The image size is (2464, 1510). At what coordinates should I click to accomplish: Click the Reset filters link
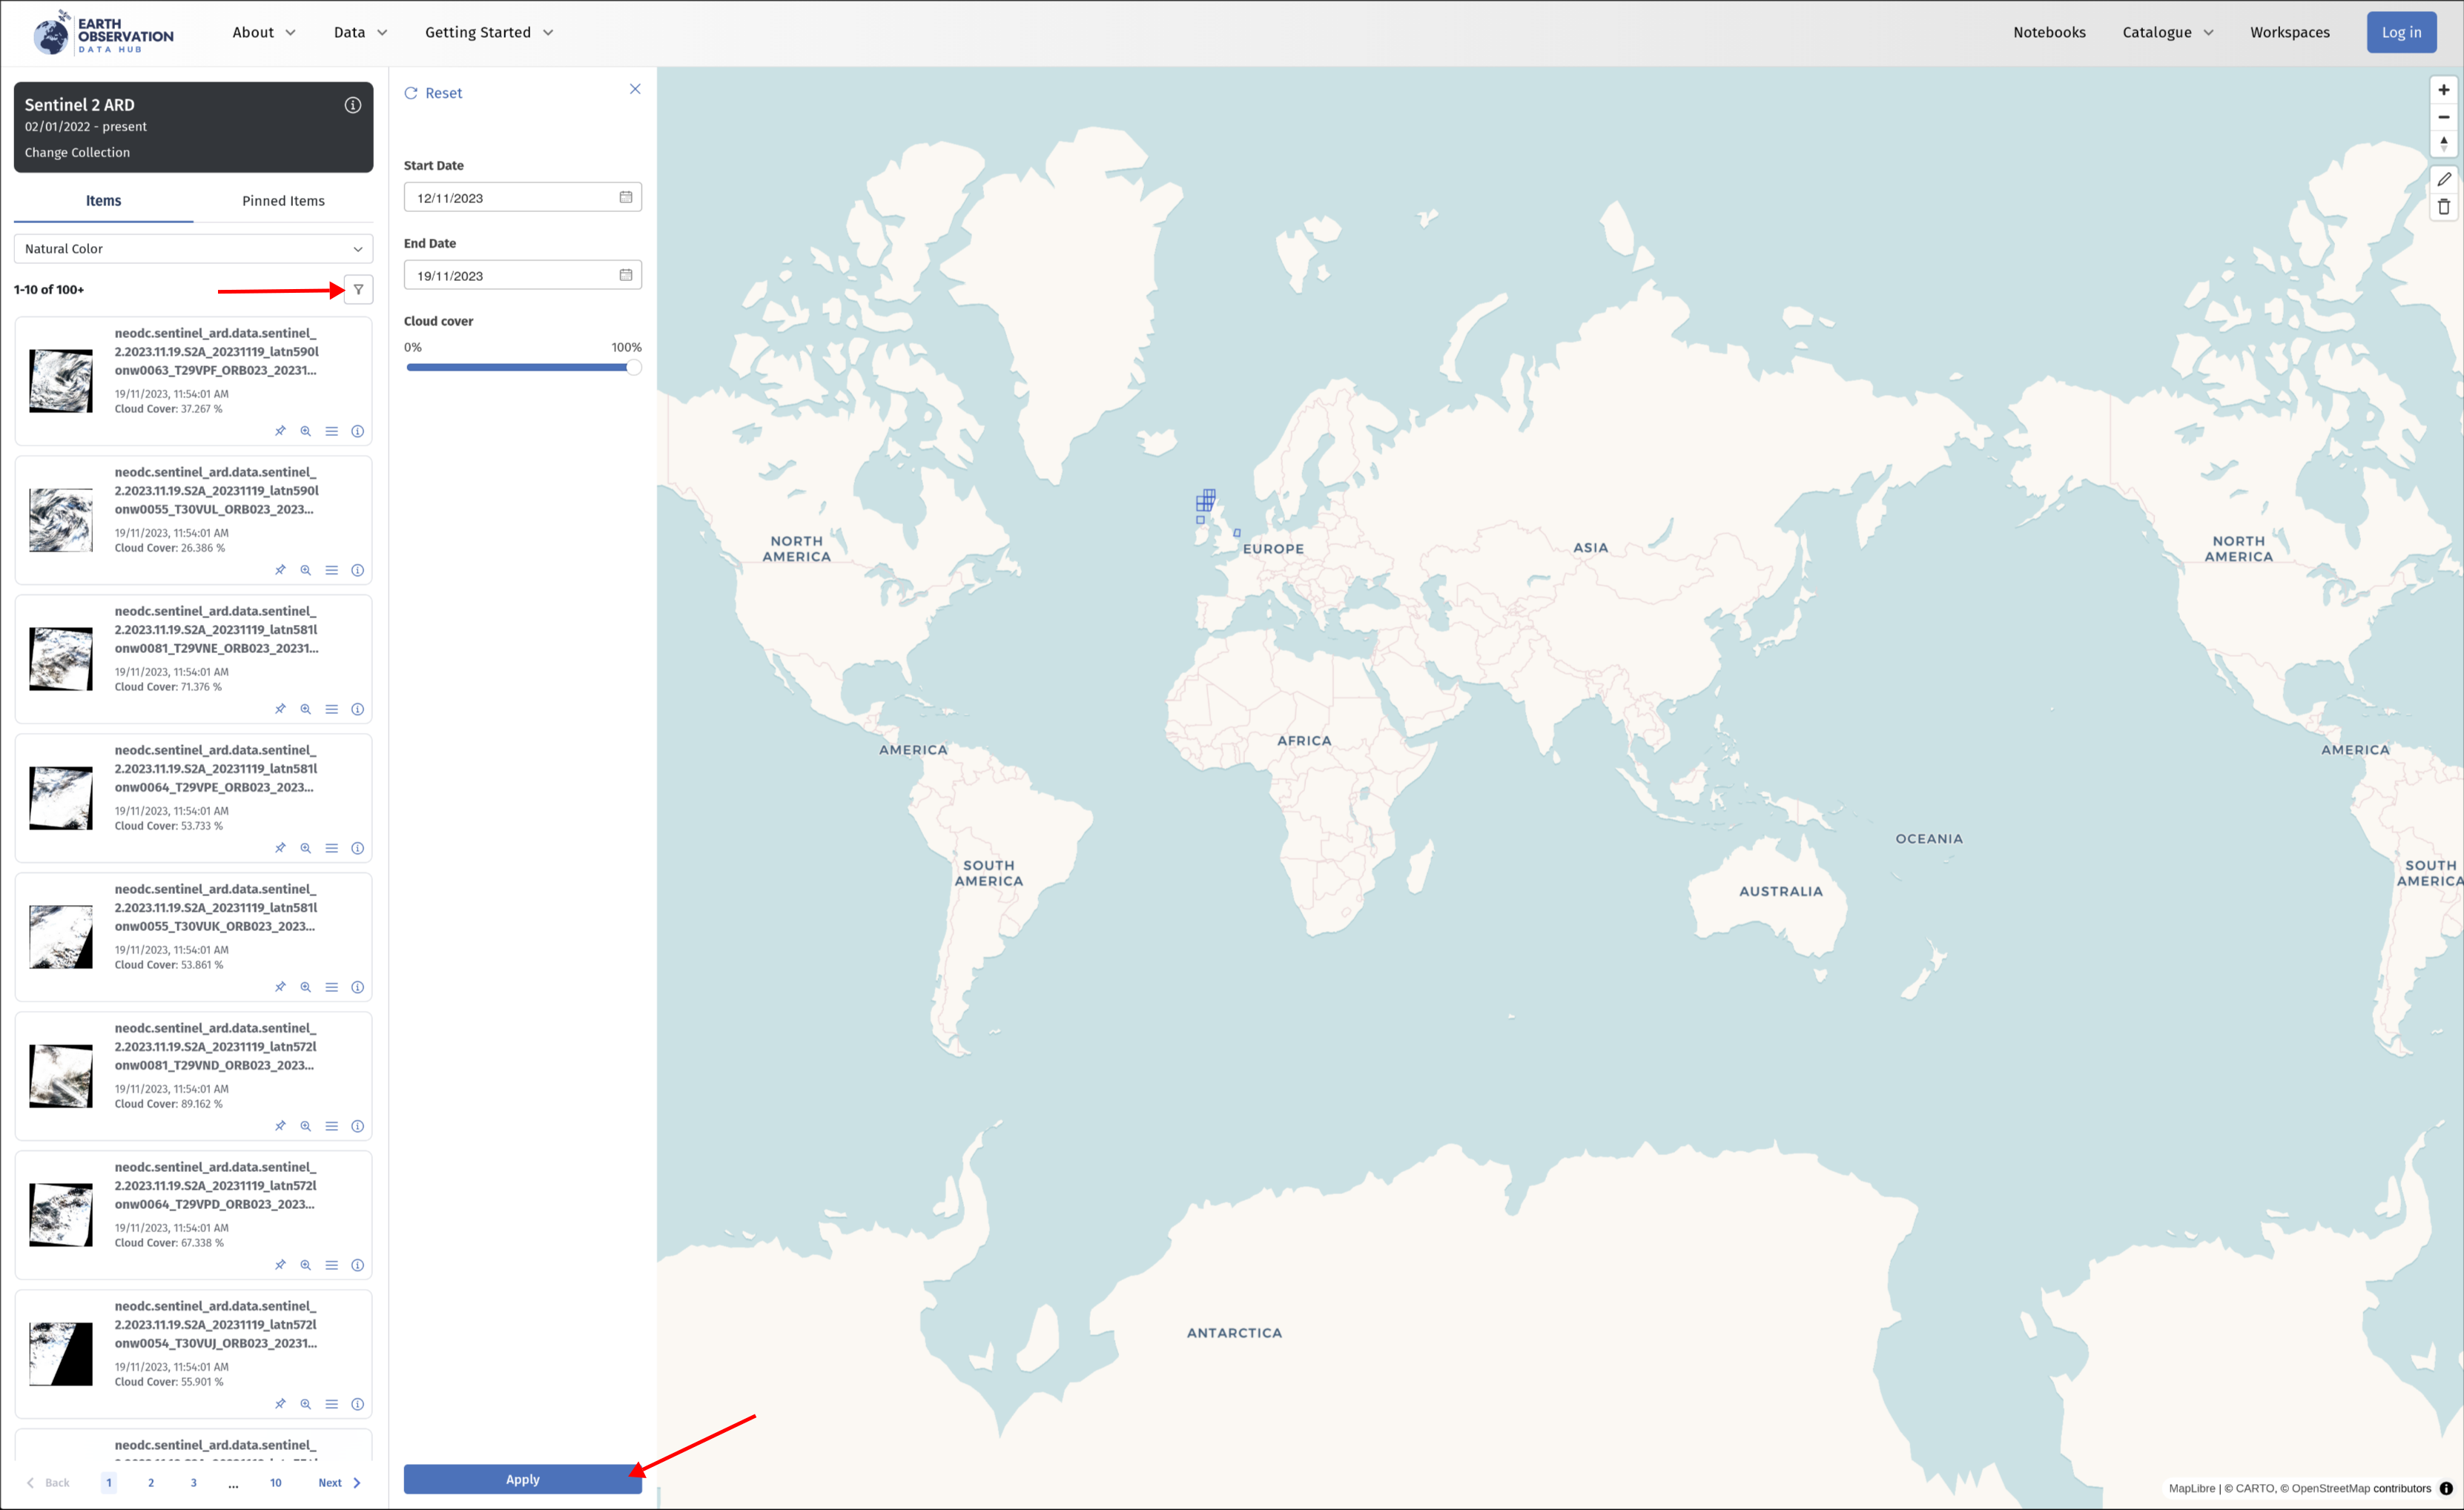[x=434, y=93]
